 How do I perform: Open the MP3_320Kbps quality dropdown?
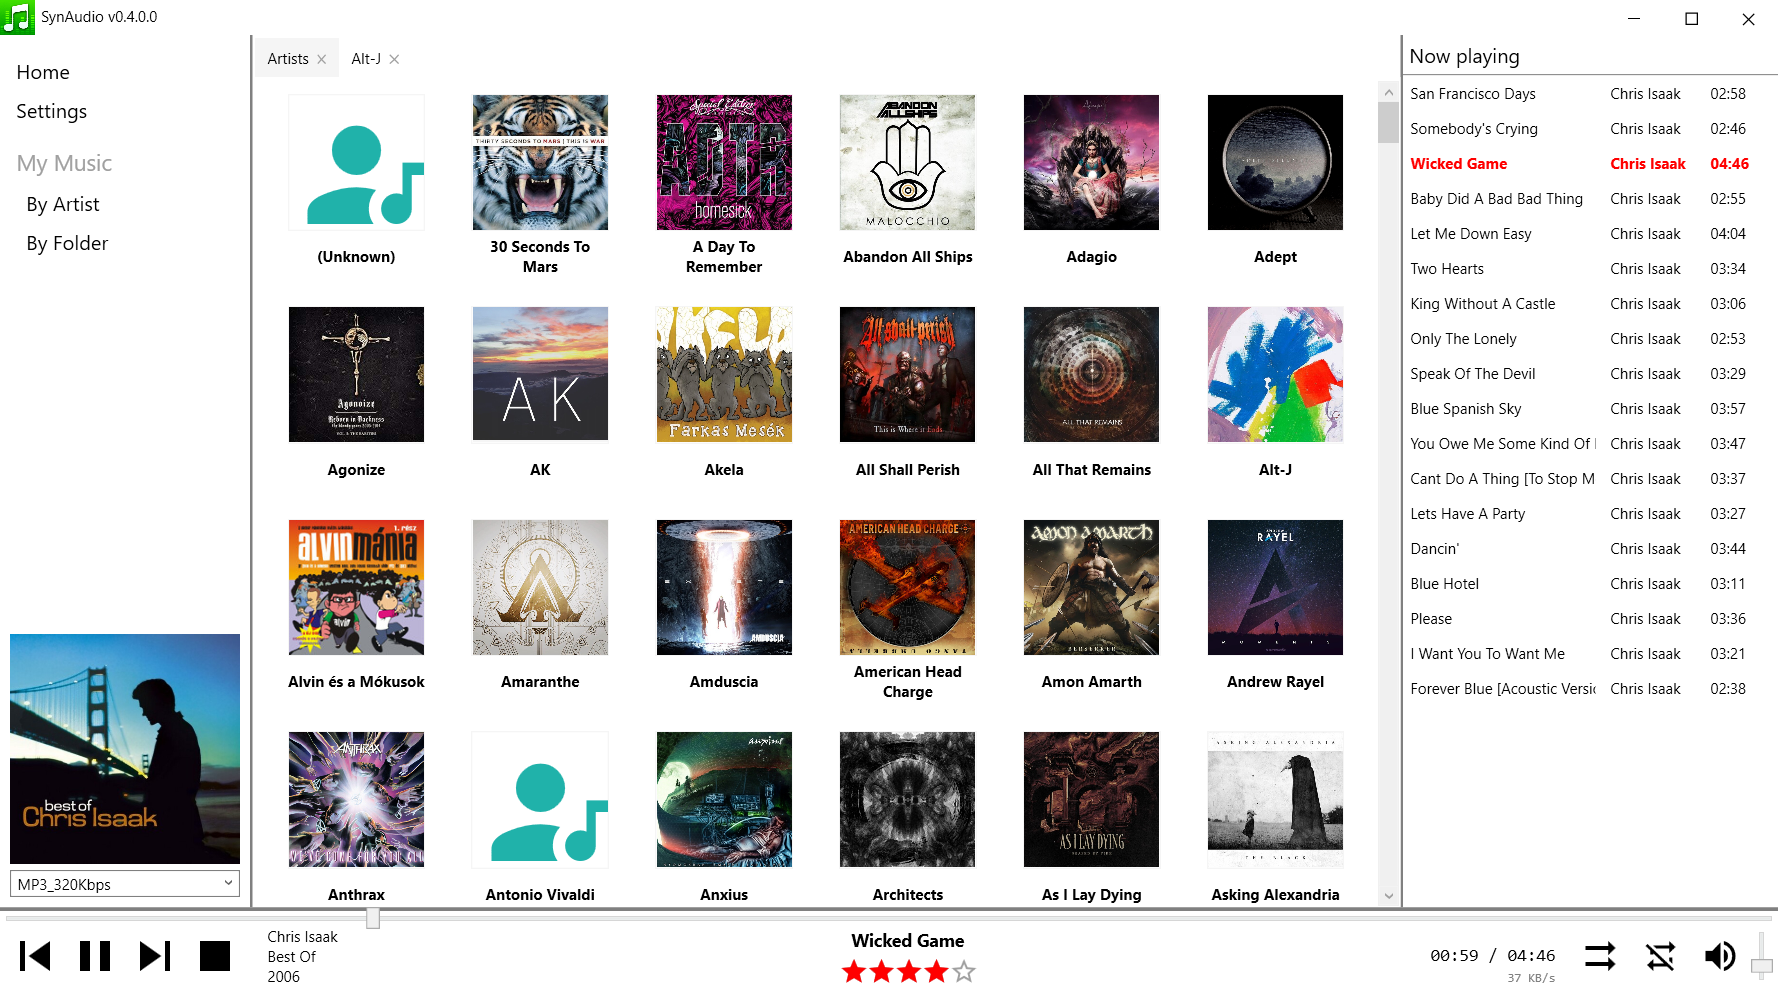click(x=125, y=883)
